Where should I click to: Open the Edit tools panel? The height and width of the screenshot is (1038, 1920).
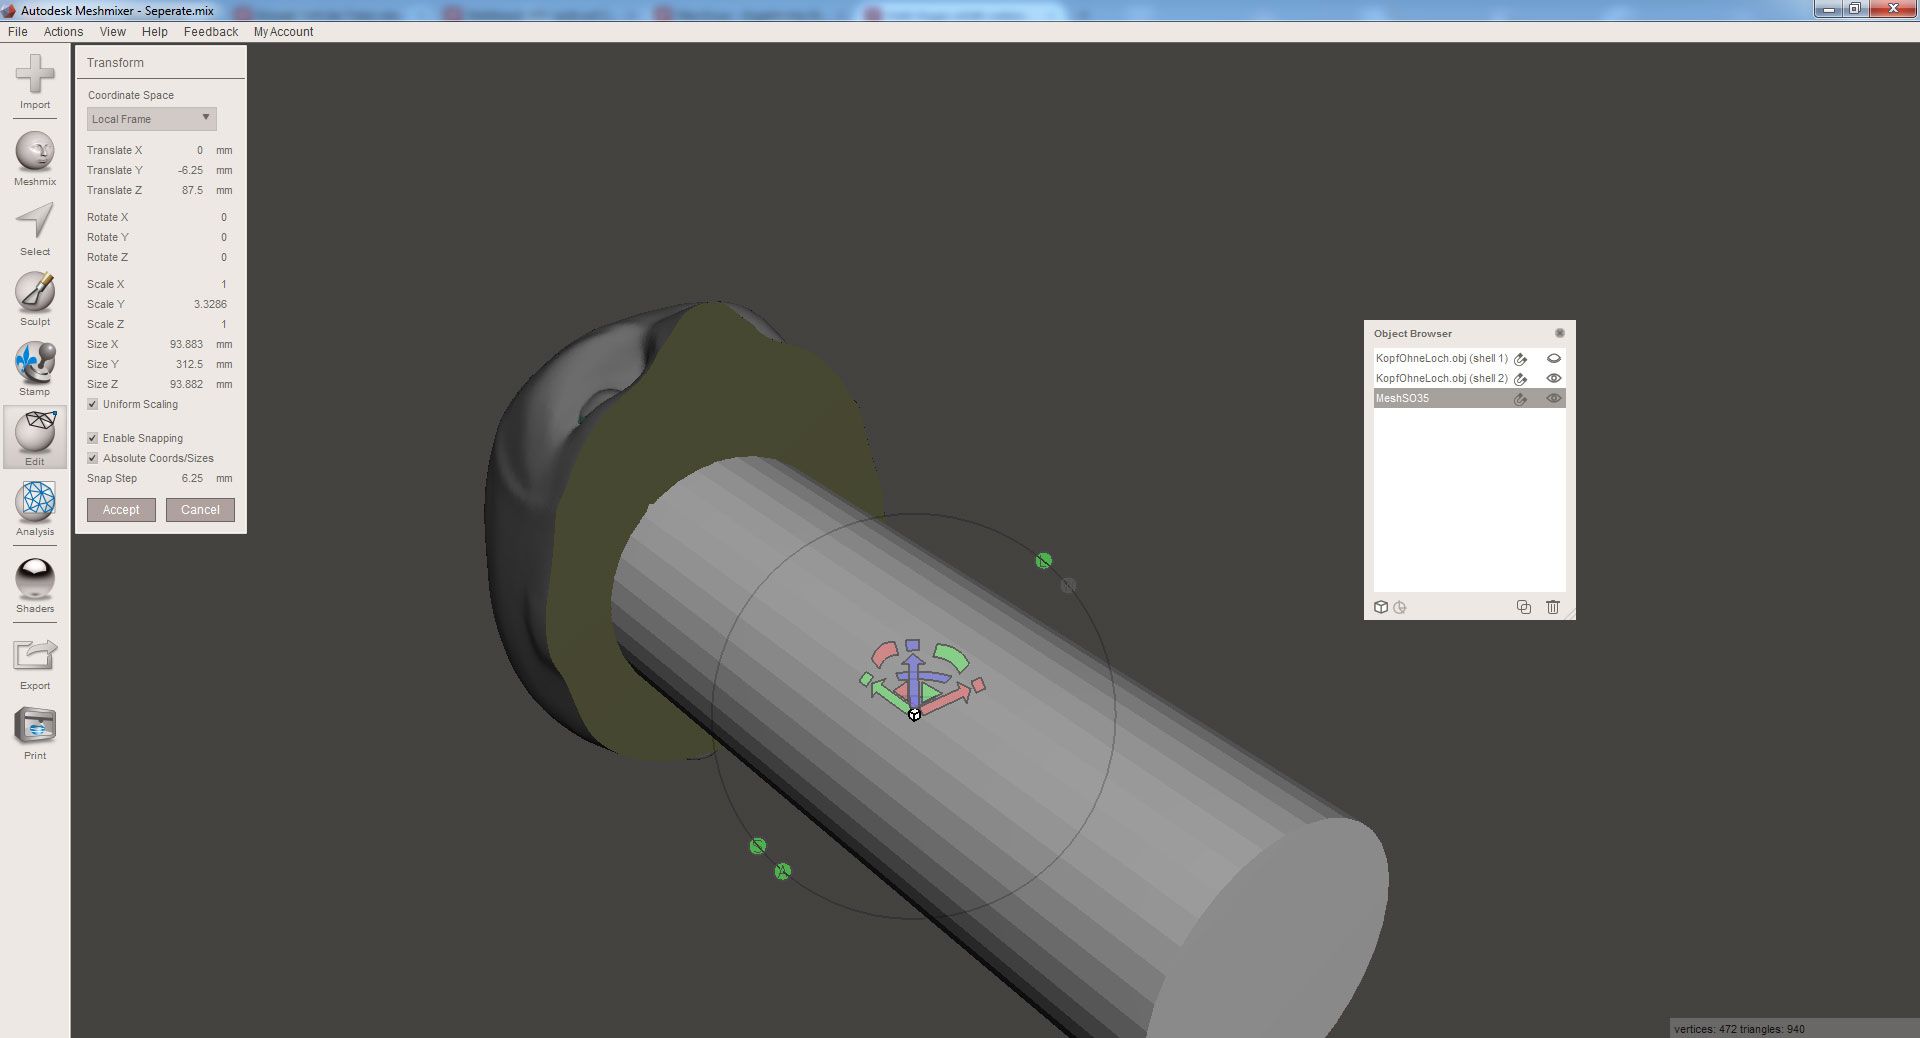(x=35, y=438)
